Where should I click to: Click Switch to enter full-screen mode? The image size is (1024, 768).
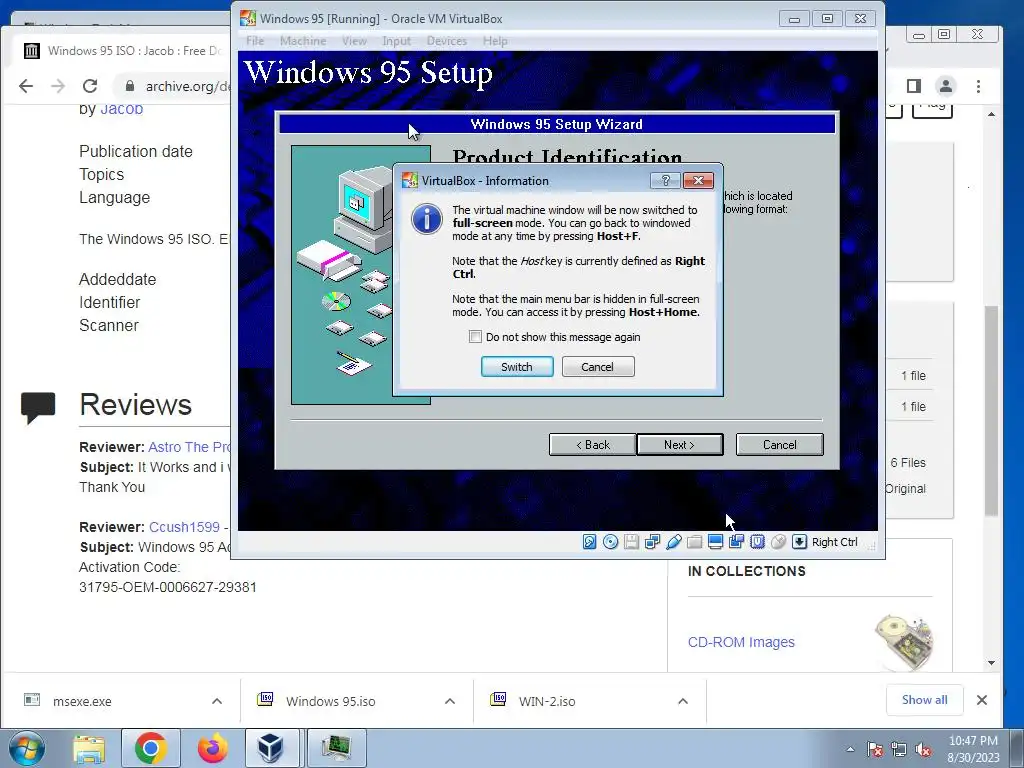click(x=517, y=367)
